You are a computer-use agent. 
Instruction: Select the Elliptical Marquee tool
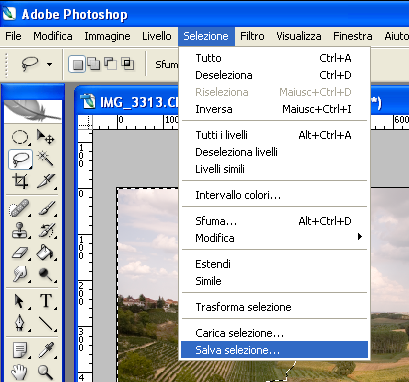(x=20, y=137)
